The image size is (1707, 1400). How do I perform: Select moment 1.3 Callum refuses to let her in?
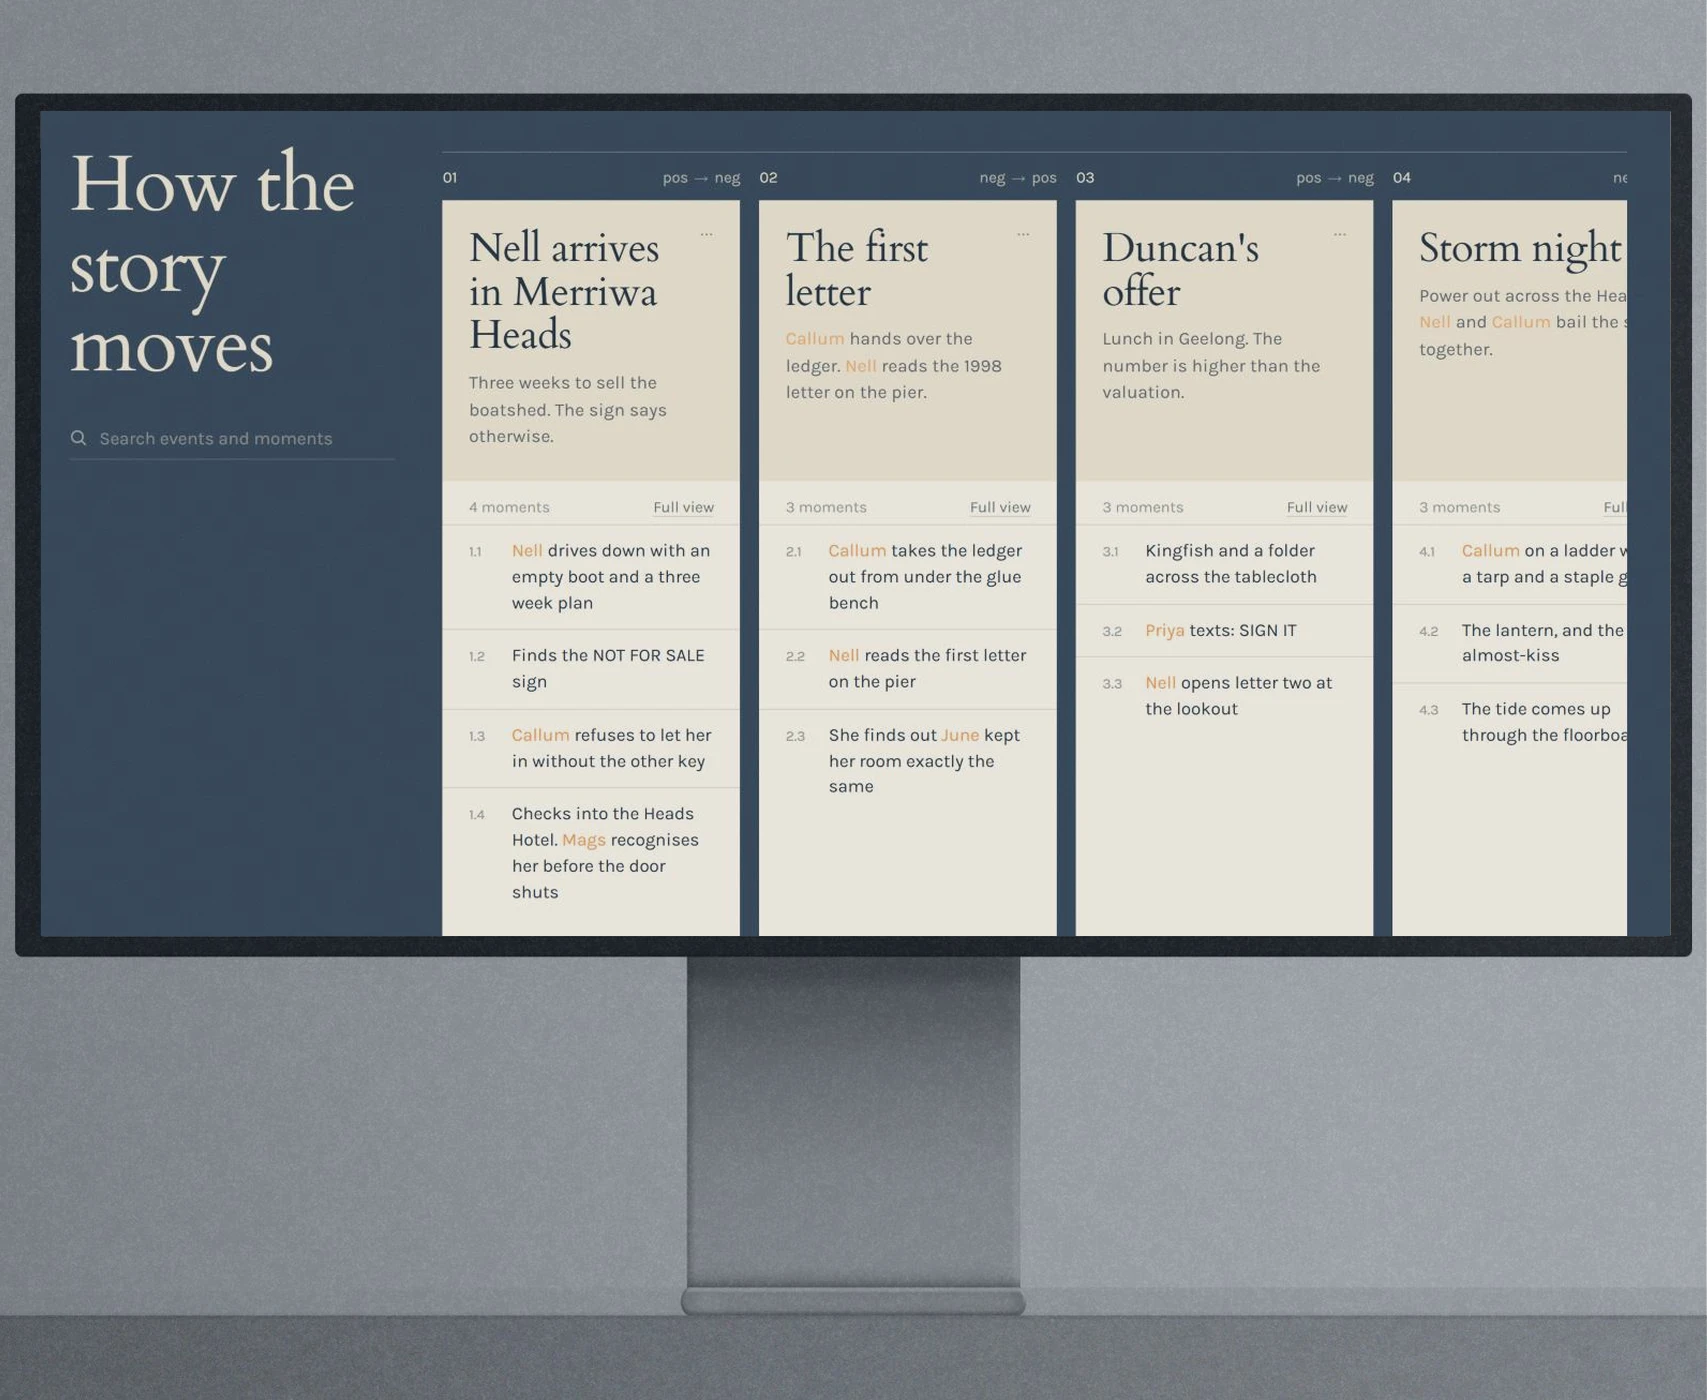click(x=591, y=748)
